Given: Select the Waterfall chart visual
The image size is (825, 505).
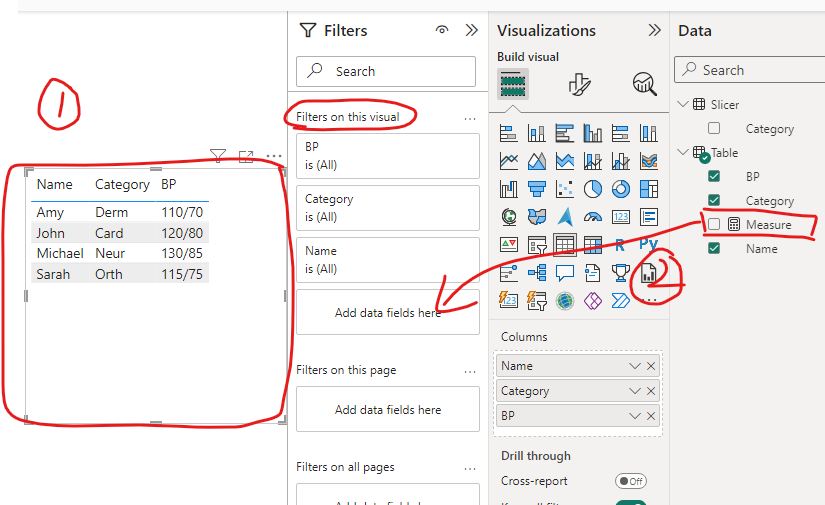Looking at the screenshot, I should point(508,189).
